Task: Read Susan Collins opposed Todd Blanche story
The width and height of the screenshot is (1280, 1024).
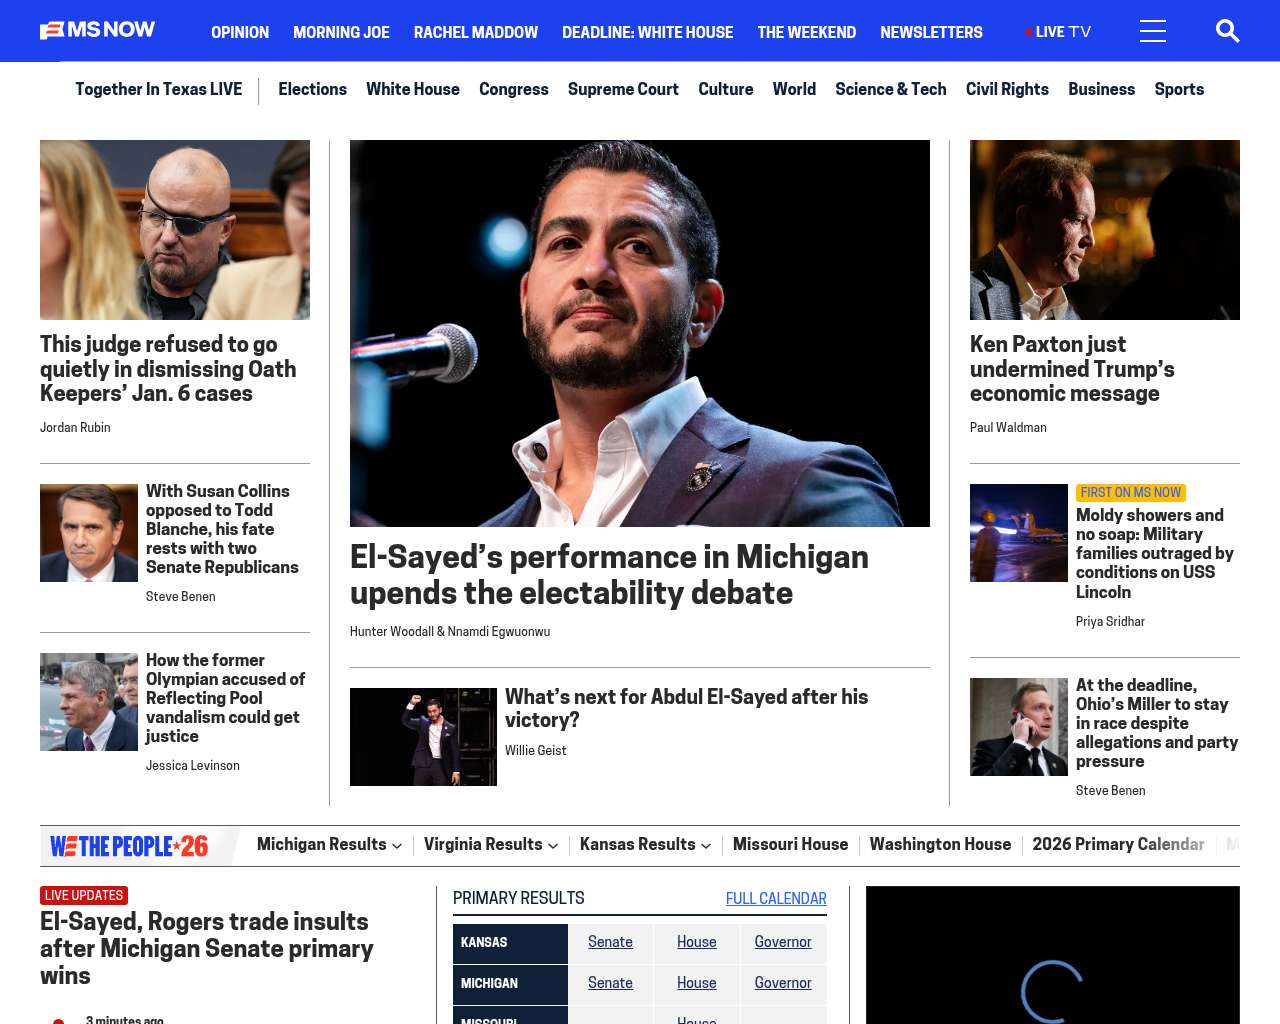Action: click(222, 529)
